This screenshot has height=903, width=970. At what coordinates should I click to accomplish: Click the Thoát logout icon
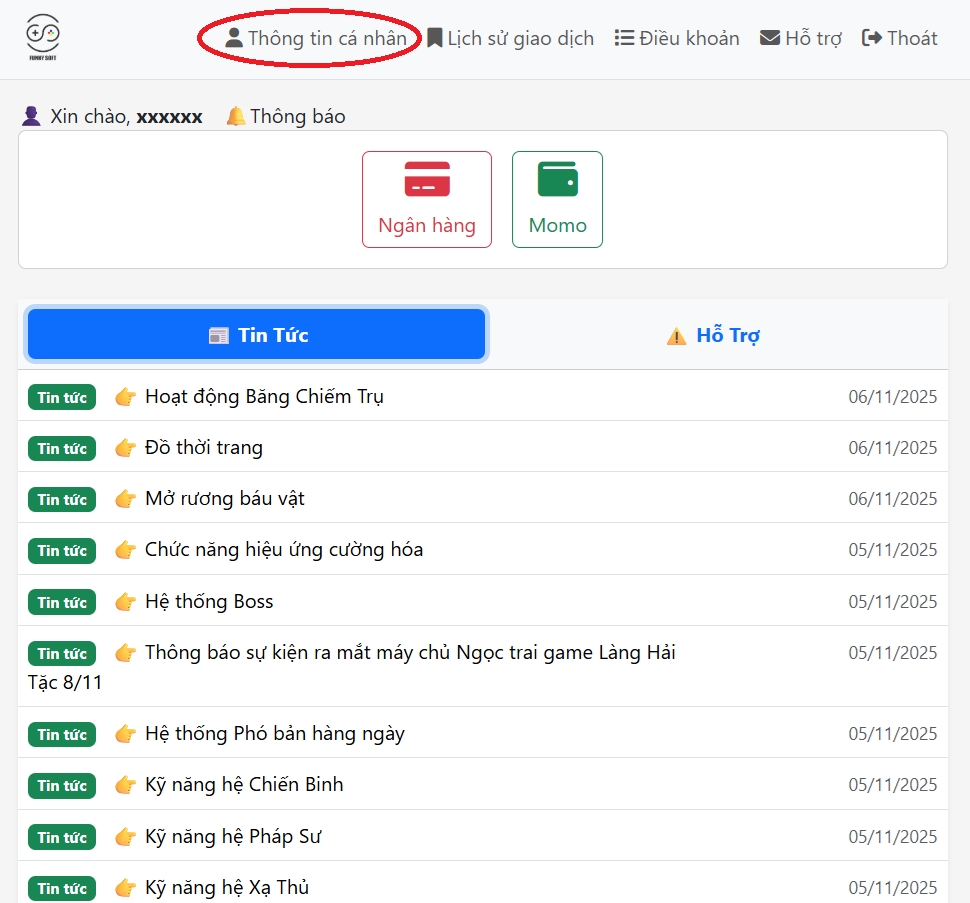click(x=871, y=38)
